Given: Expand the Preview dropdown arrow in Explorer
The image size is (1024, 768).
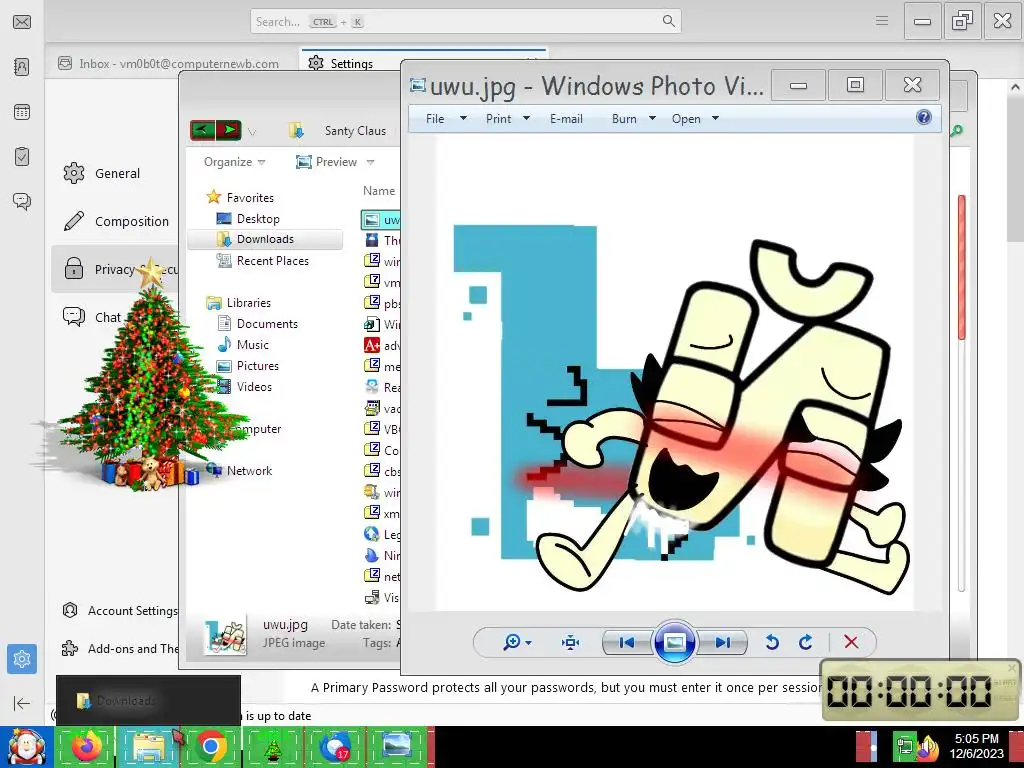Looking at the screenshot, I should 370,162.
